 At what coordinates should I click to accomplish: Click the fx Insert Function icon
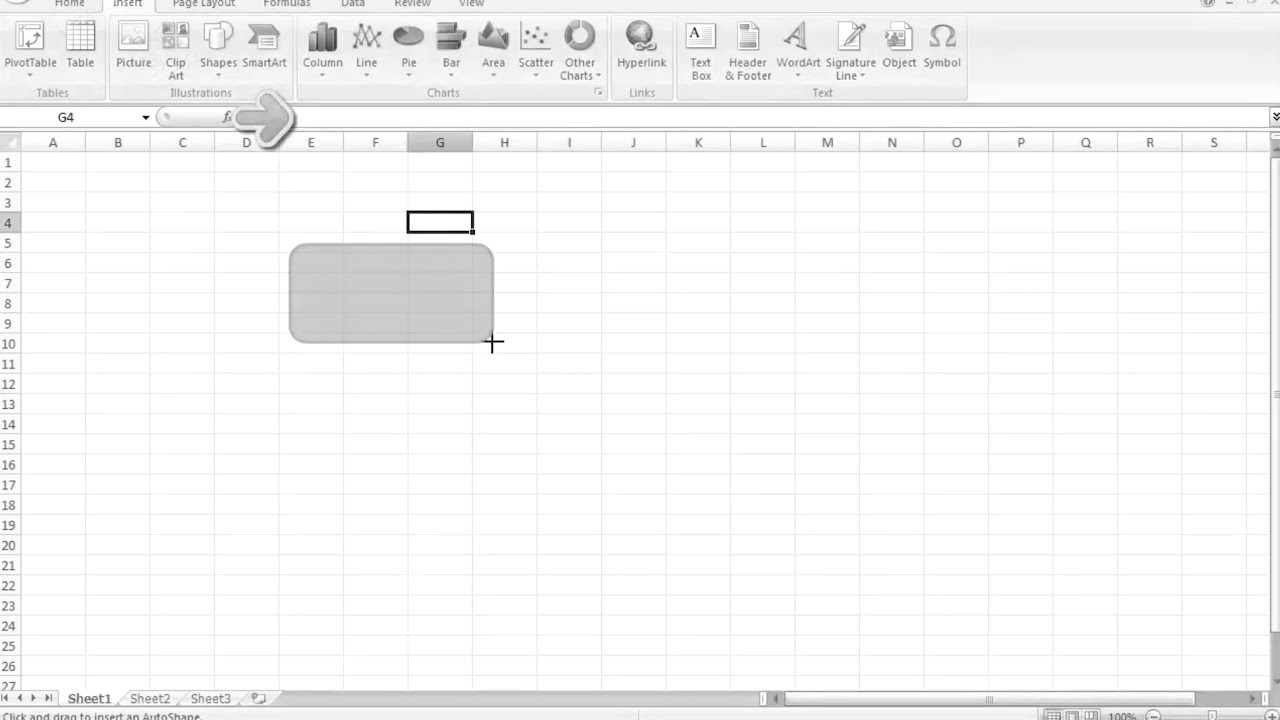pos(227,117)
